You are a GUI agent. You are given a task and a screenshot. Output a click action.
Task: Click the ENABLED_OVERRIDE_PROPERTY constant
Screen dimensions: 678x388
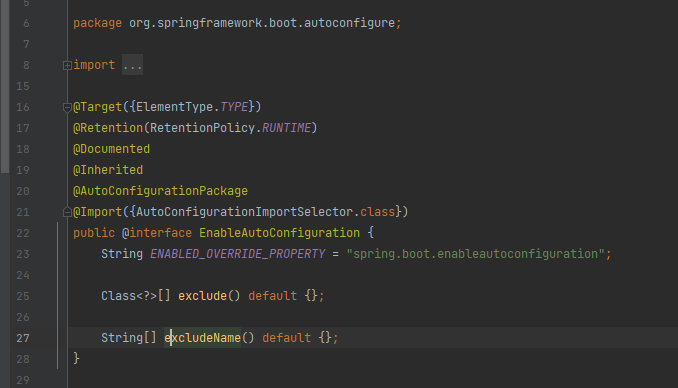237,254
